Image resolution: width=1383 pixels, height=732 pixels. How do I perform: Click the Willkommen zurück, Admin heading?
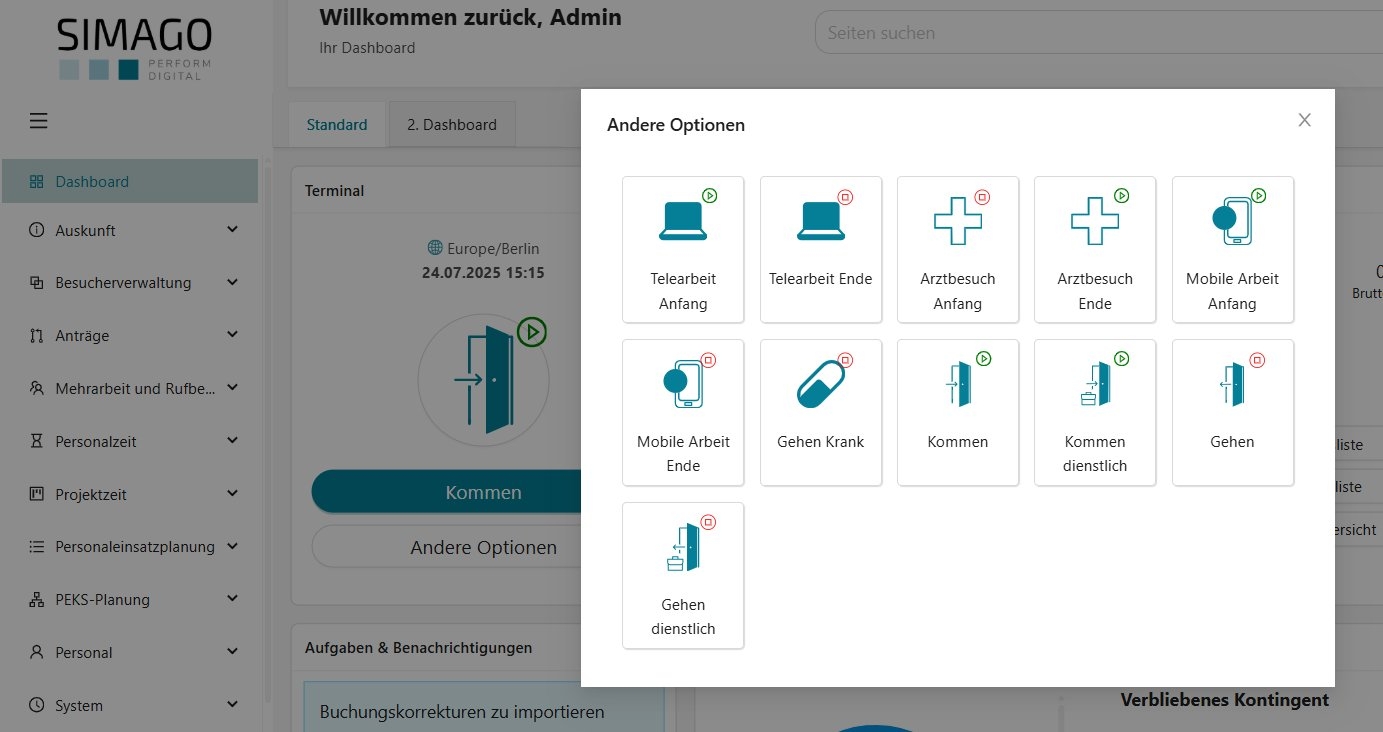point(470,17)
